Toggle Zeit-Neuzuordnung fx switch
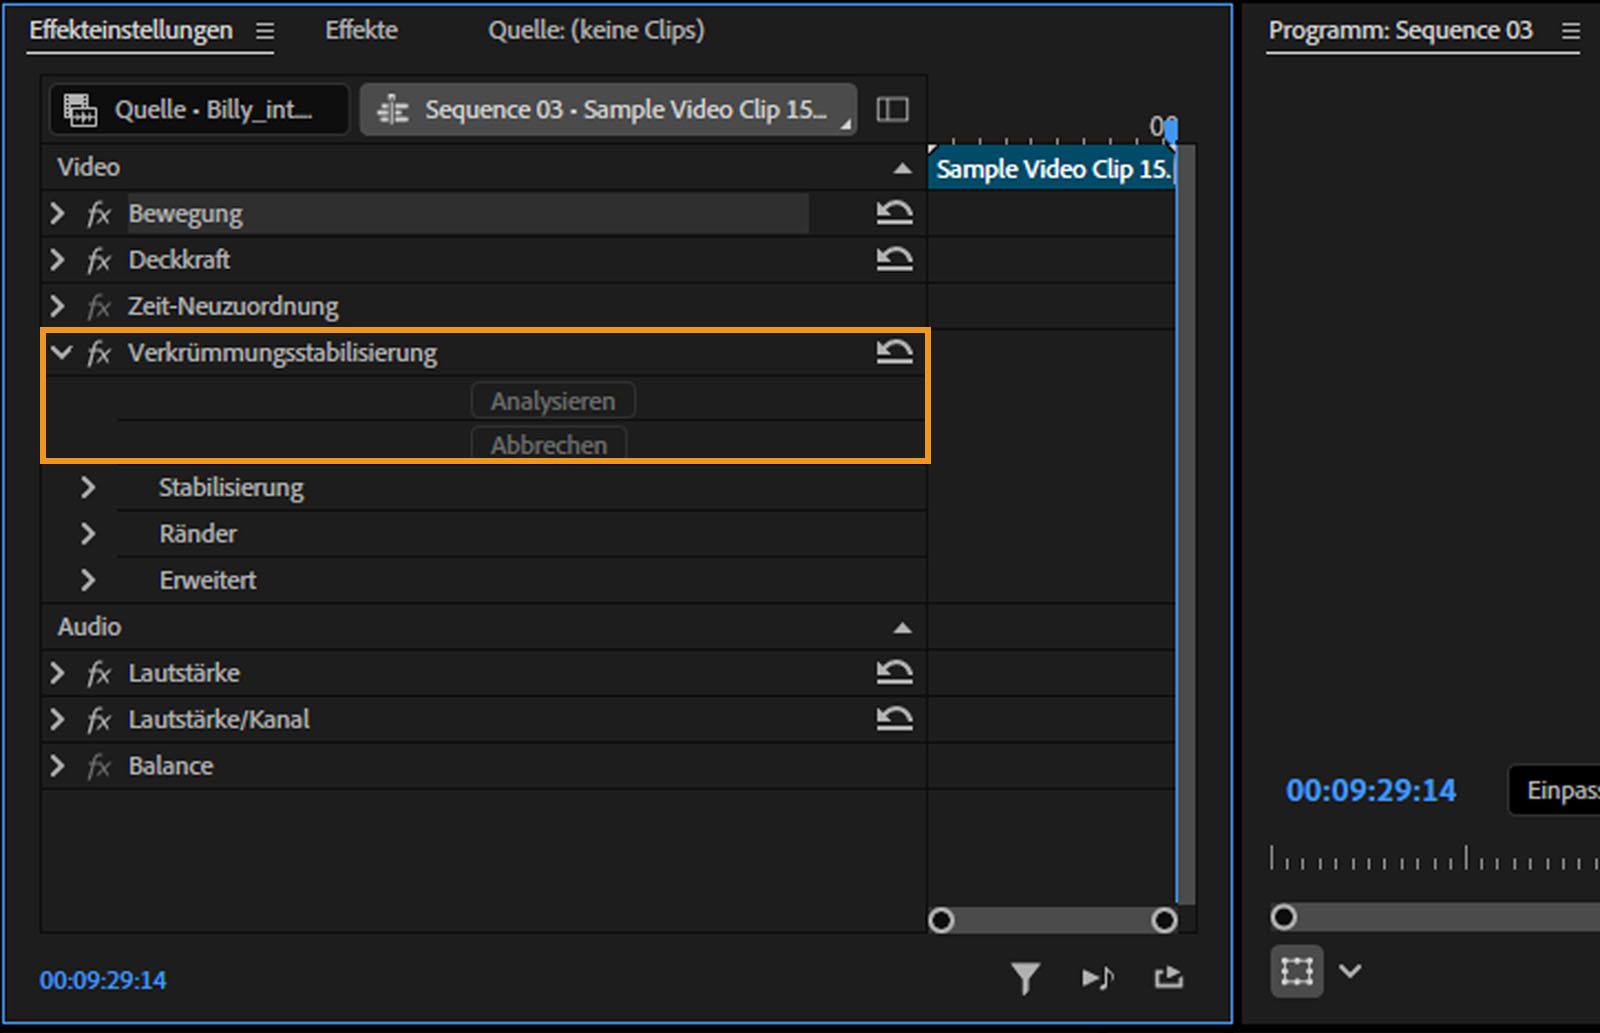This screenshot has height=1033, width=1600. [x=98, y=306]
